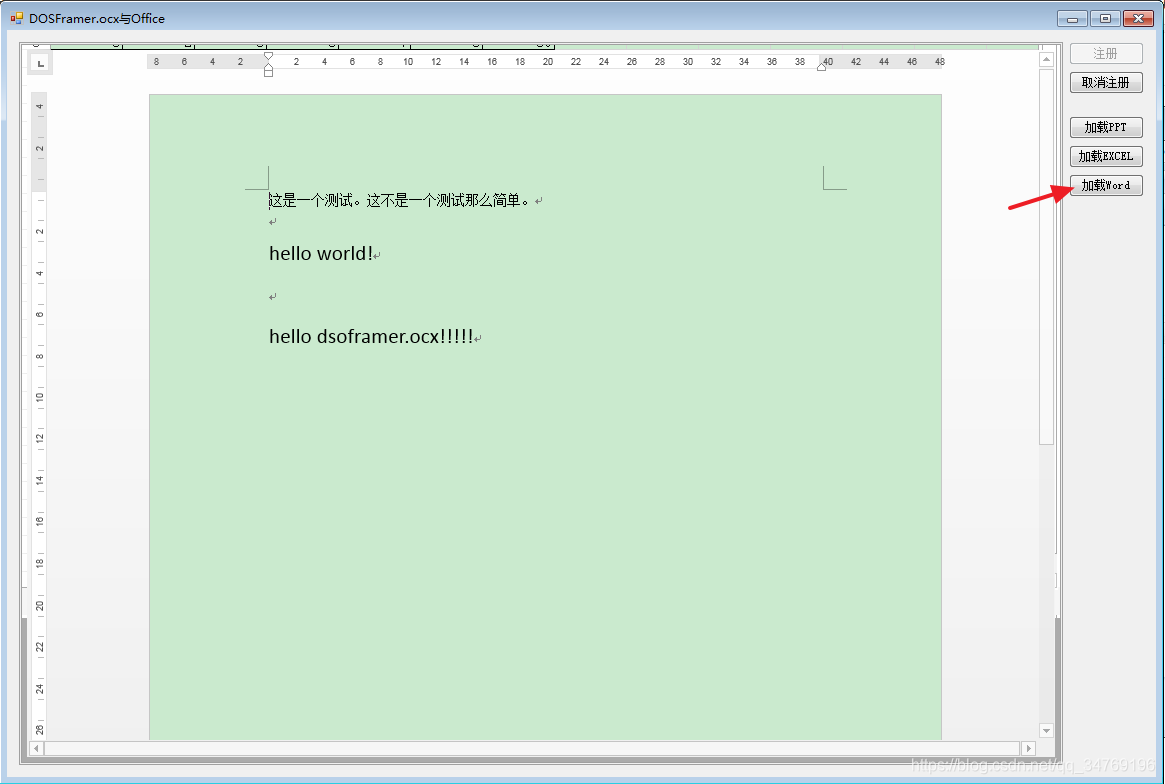Click the 取消注册 button
Screen dimensions: 1165x784
coord(1106,82)
